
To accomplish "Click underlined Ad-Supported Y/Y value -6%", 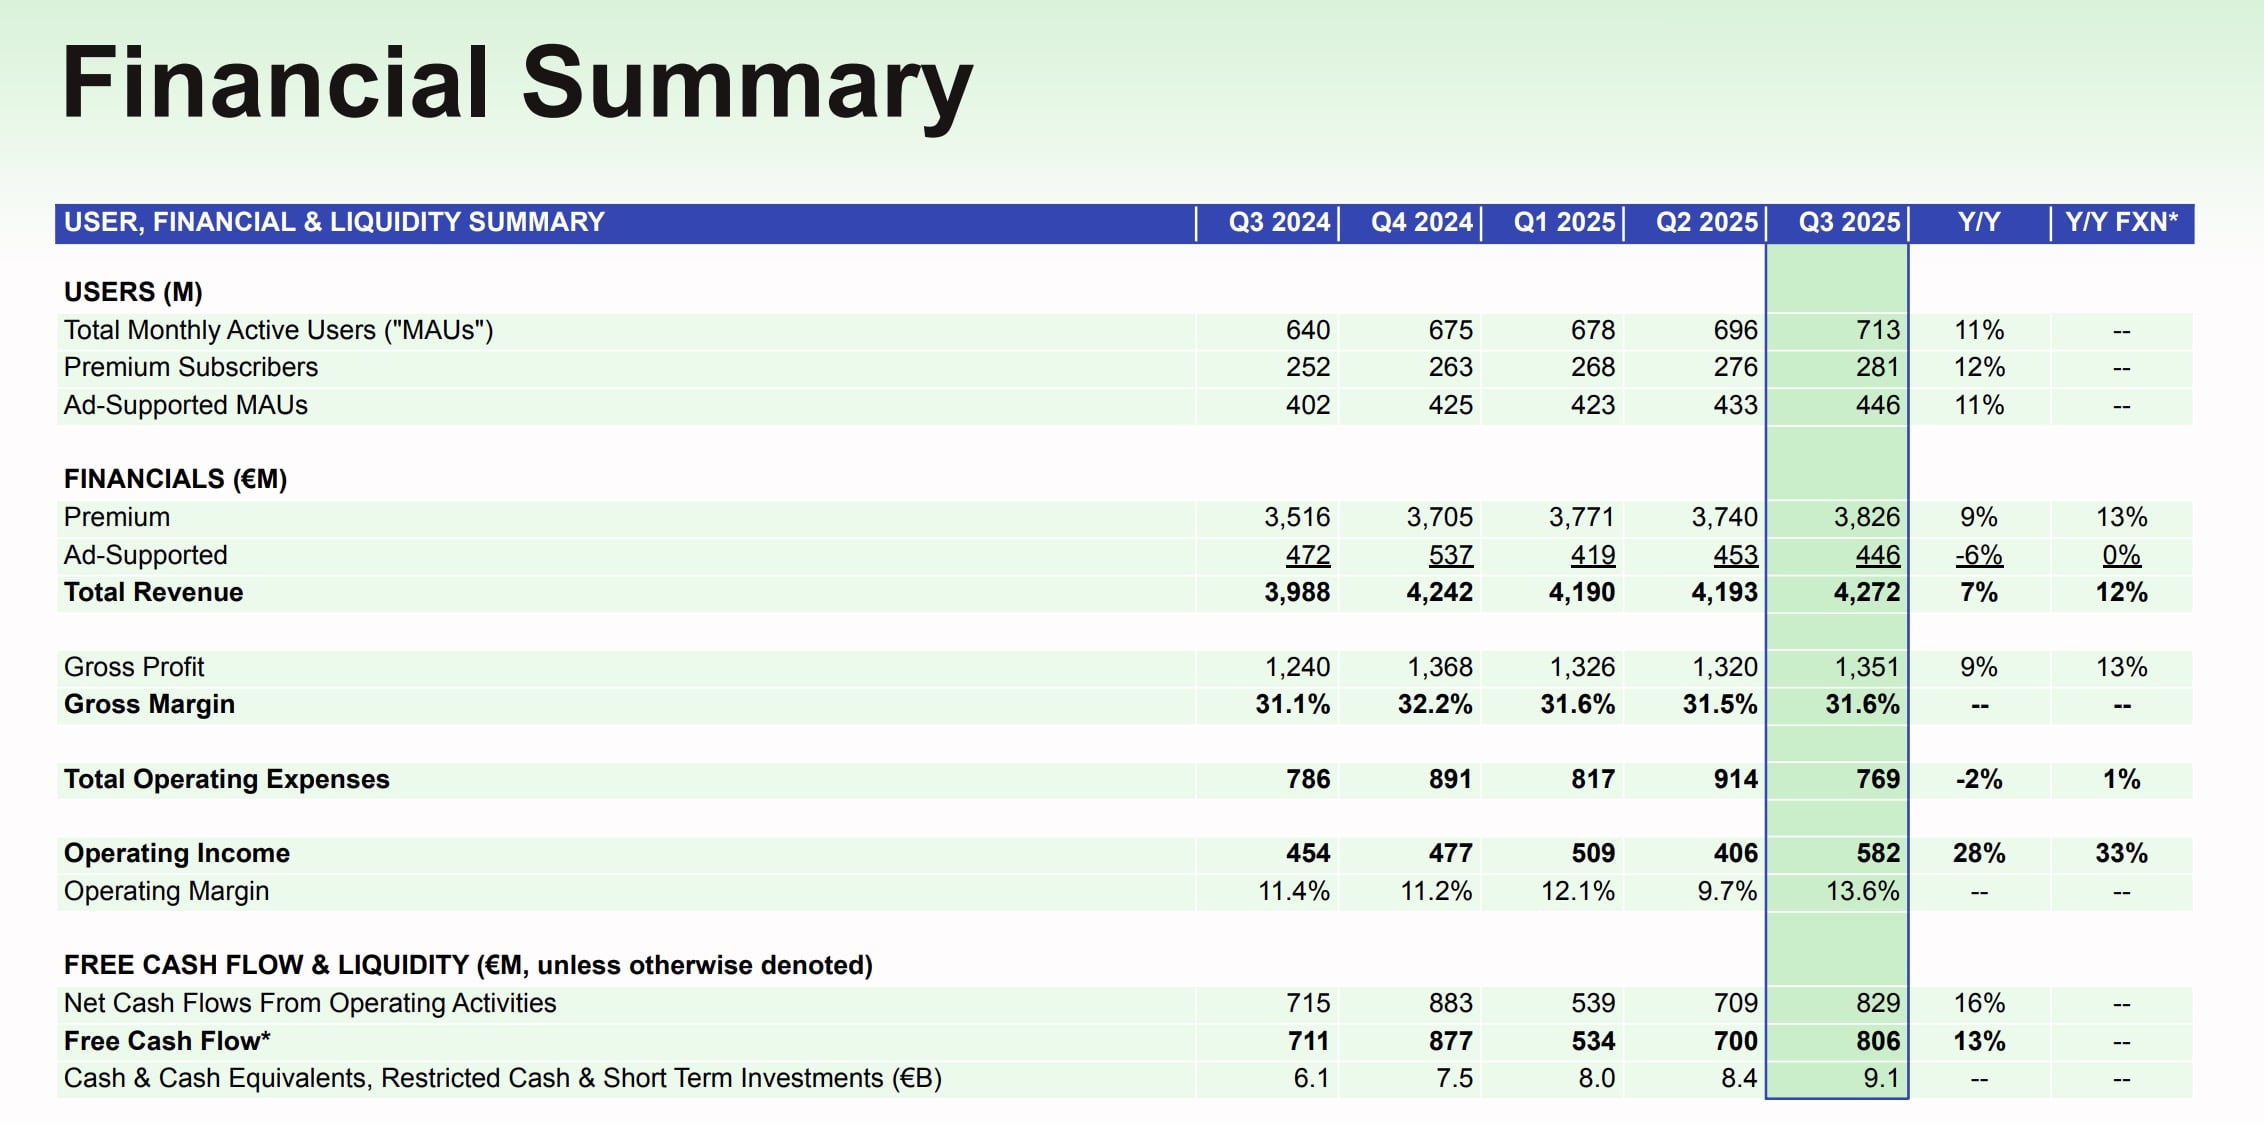I will (x=1978, y=555).
